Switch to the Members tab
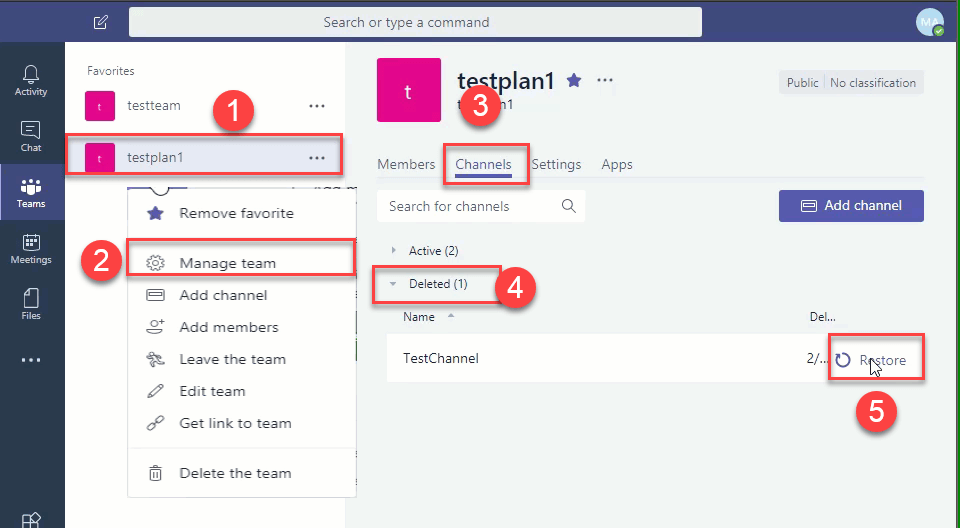This screenshot has height=528, width=960. click(x=406, y=164)
